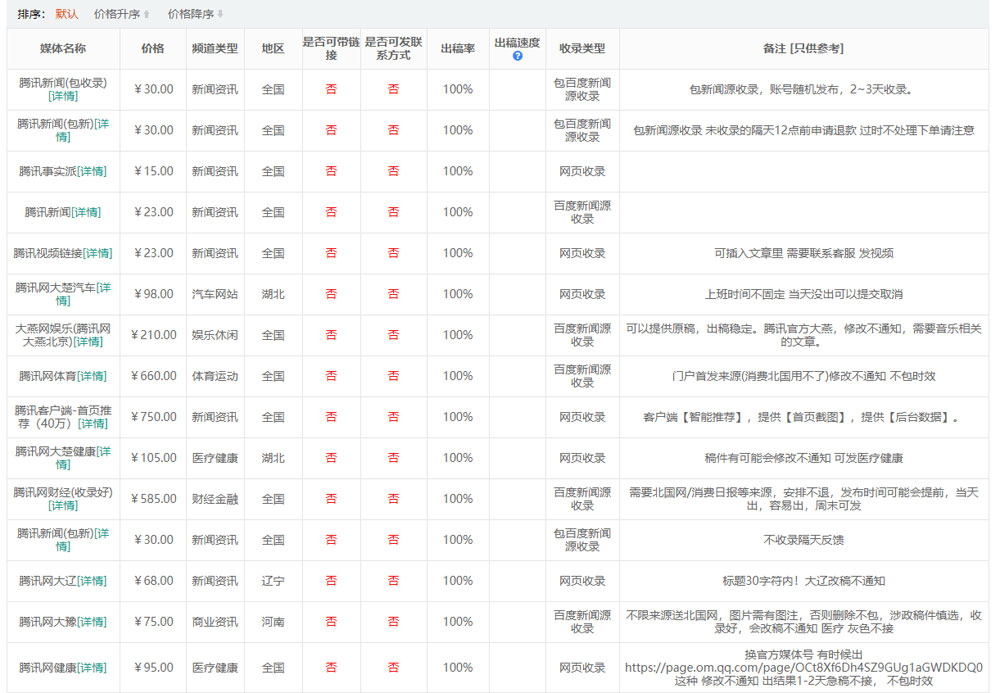Open 详情 for 腾讯客户端-首页推荐

93,423
